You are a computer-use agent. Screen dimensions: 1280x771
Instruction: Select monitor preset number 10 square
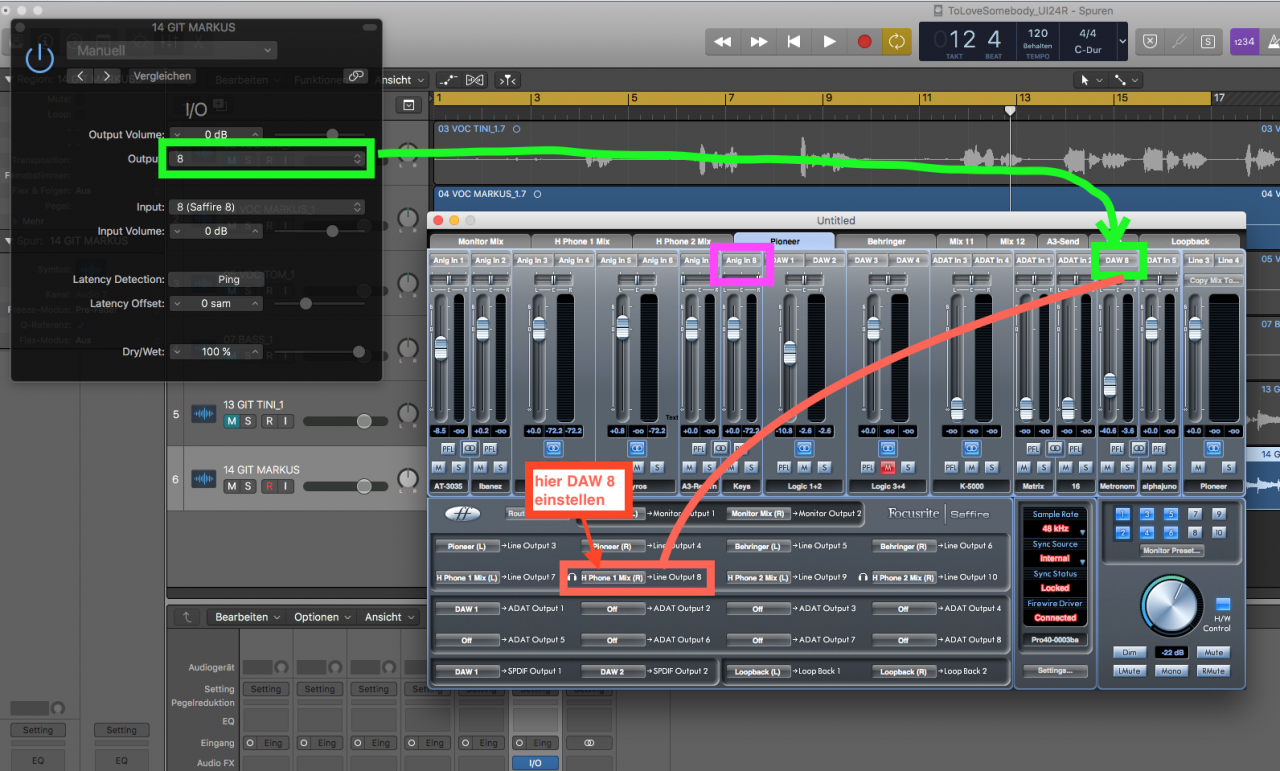click(x=1218, y=533)
